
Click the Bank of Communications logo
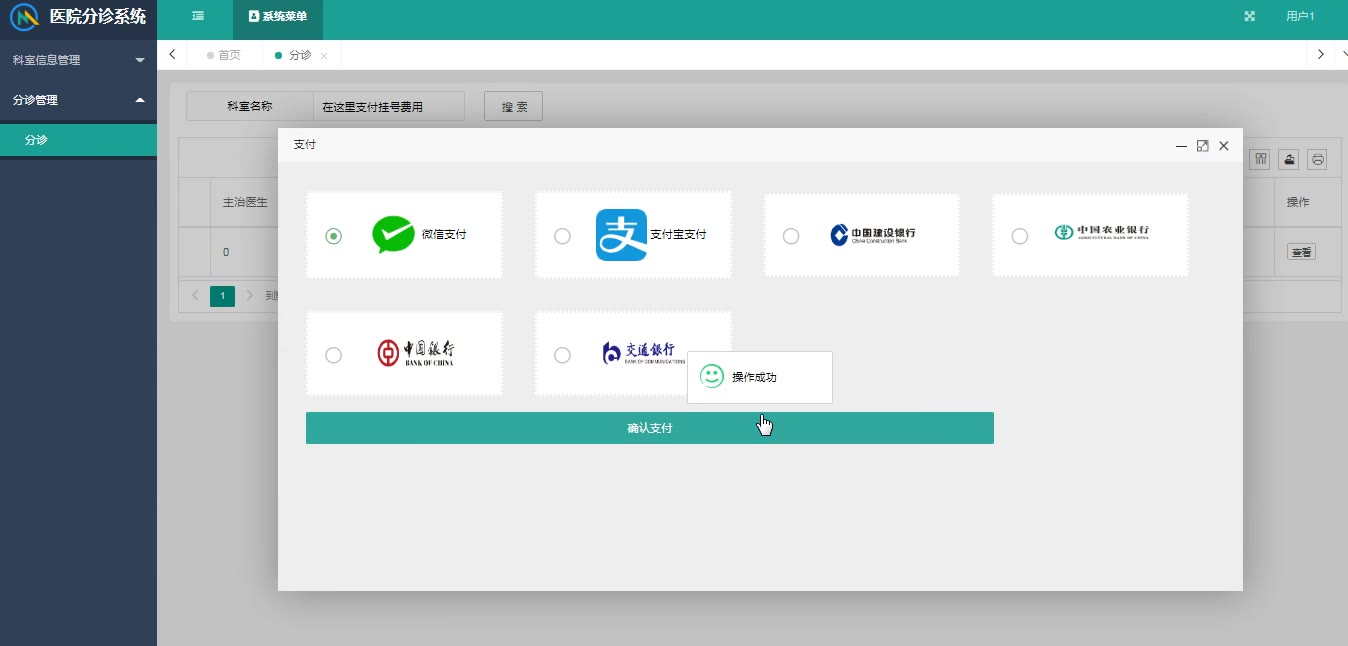pyautogui.click(x=644, y=352)
